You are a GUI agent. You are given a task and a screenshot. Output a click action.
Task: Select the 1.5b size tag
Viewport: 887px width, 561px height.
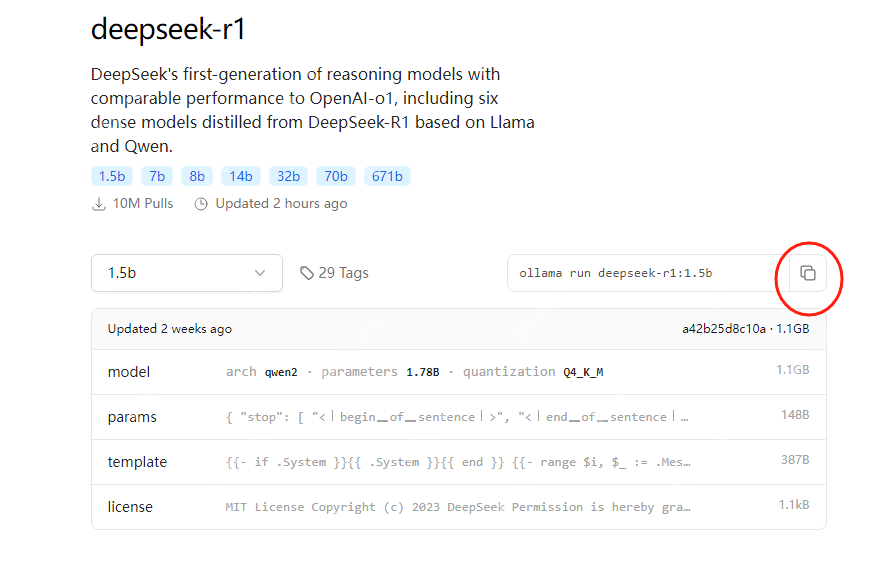tap(112, 176)
